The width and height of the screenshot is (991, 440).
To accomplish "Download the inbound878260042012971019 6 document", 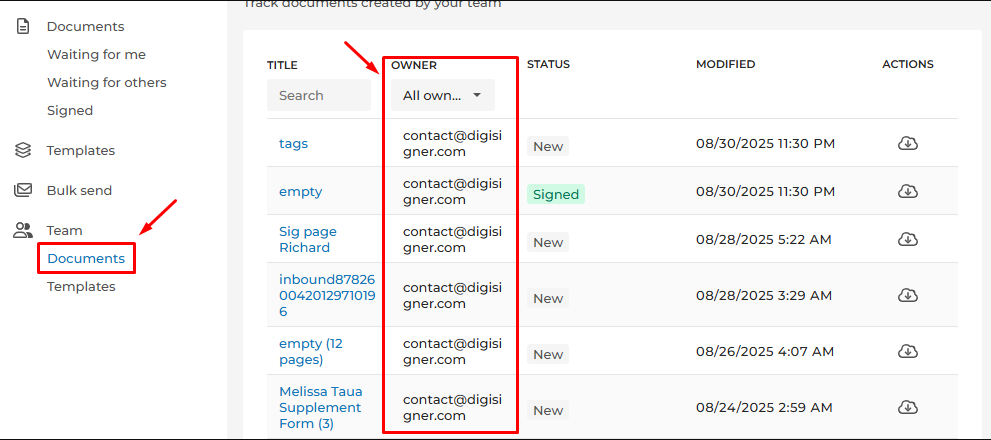I will coord(907,295).
